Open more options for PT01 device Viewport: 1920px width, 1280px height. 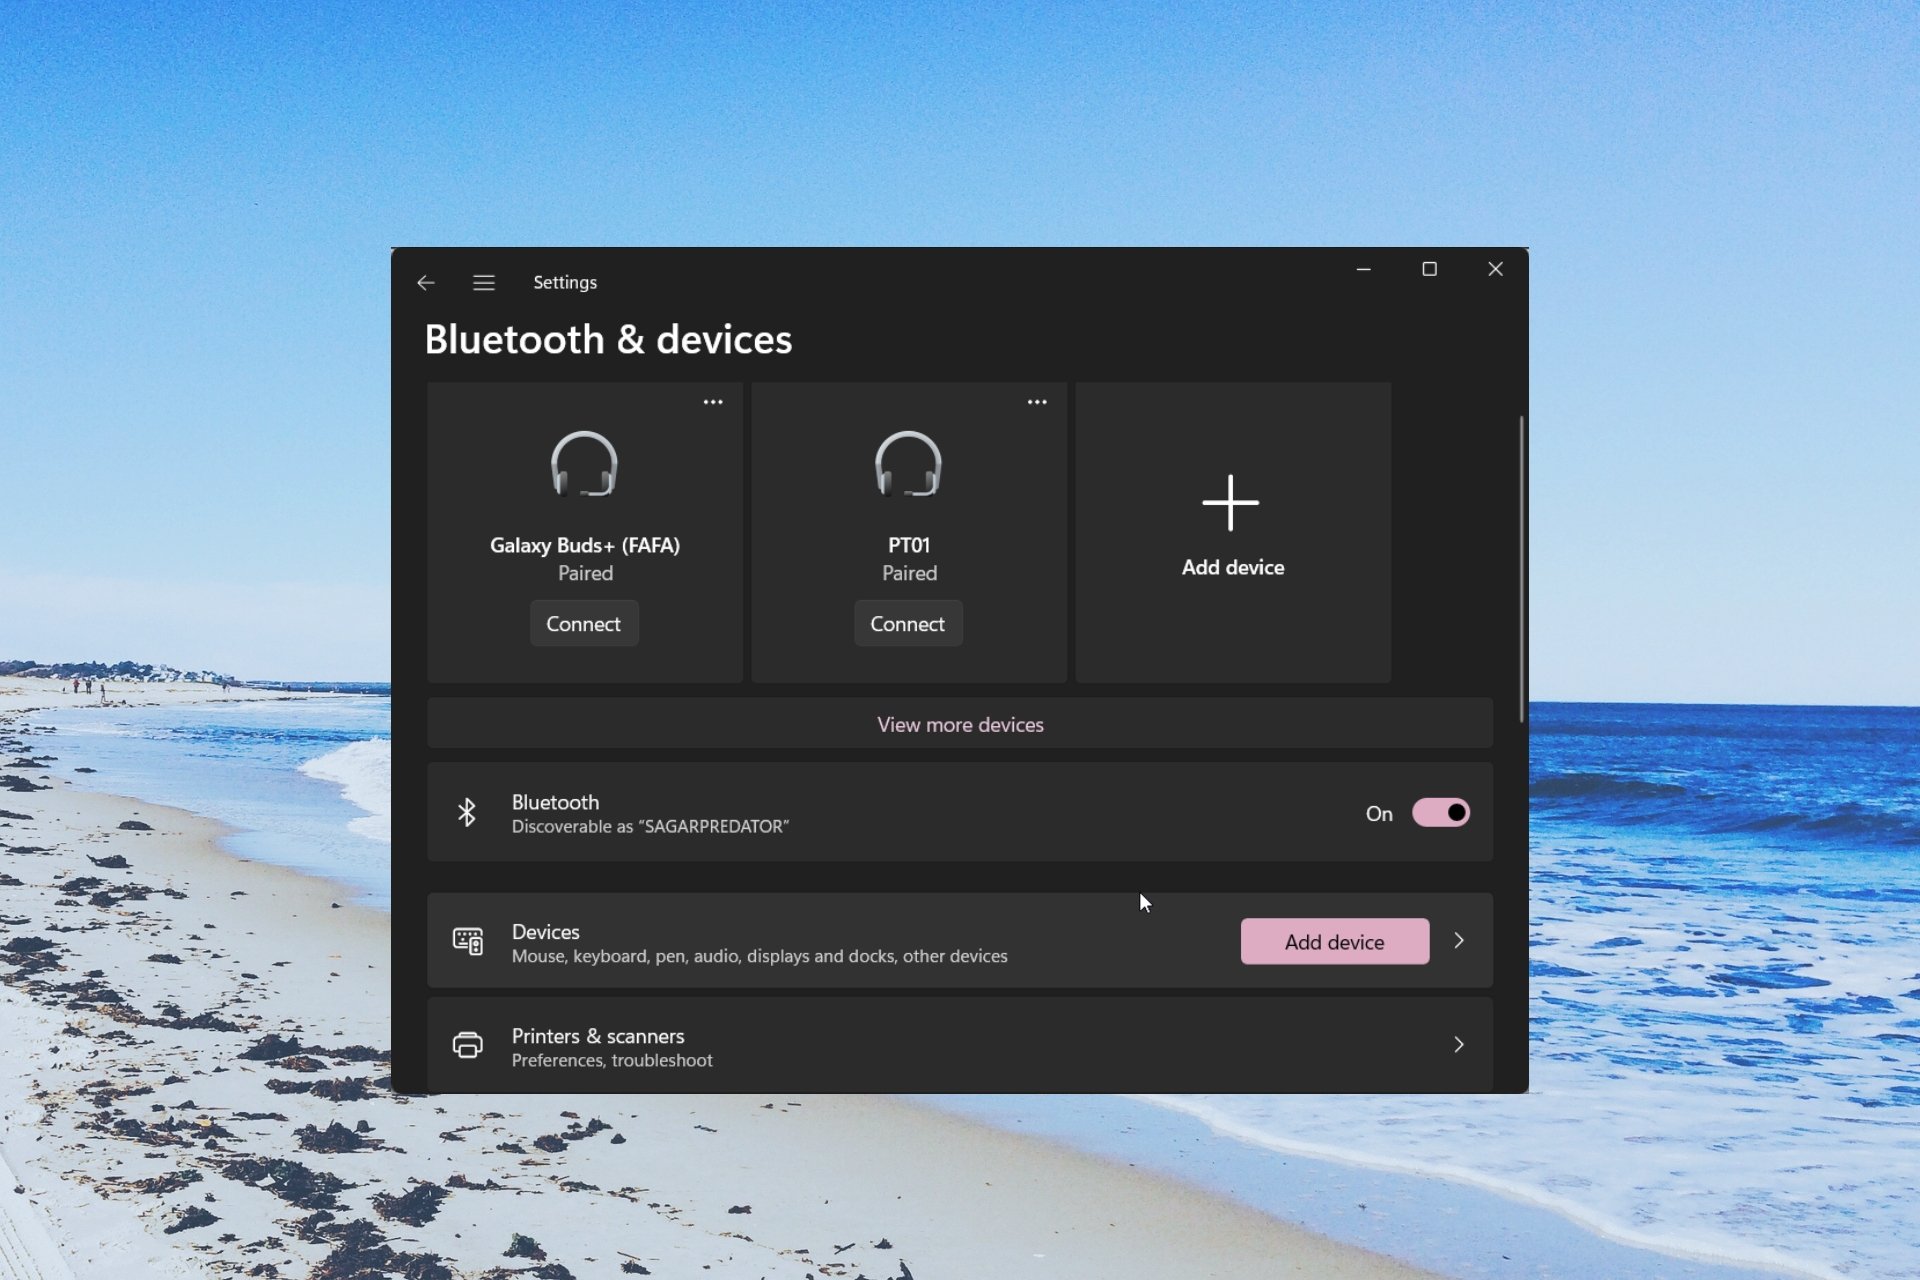tap(1037, 402)
